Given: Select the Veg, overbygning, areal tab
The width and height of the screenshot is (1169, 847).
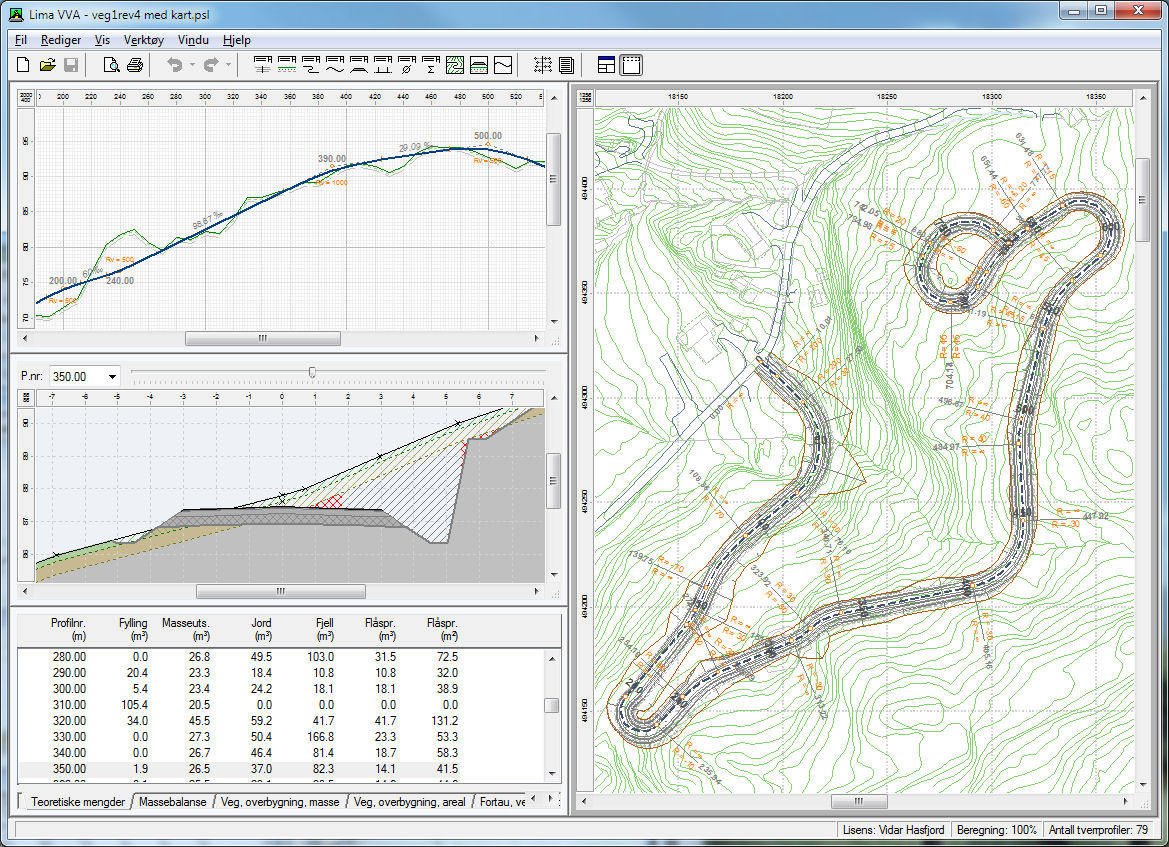Looking at the screenshot, I should (x=409, y=801).
